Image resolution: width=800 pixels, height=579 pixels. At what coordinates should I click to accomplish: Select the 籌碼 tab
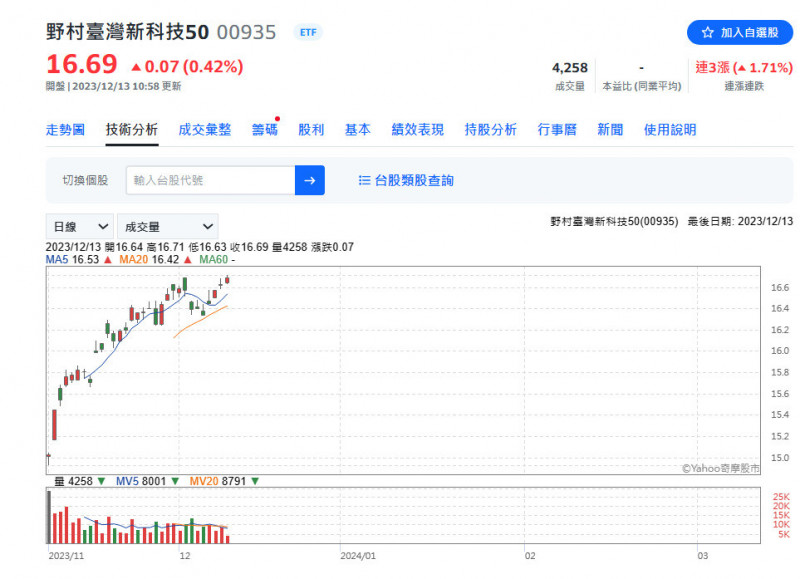pos(264,130)
